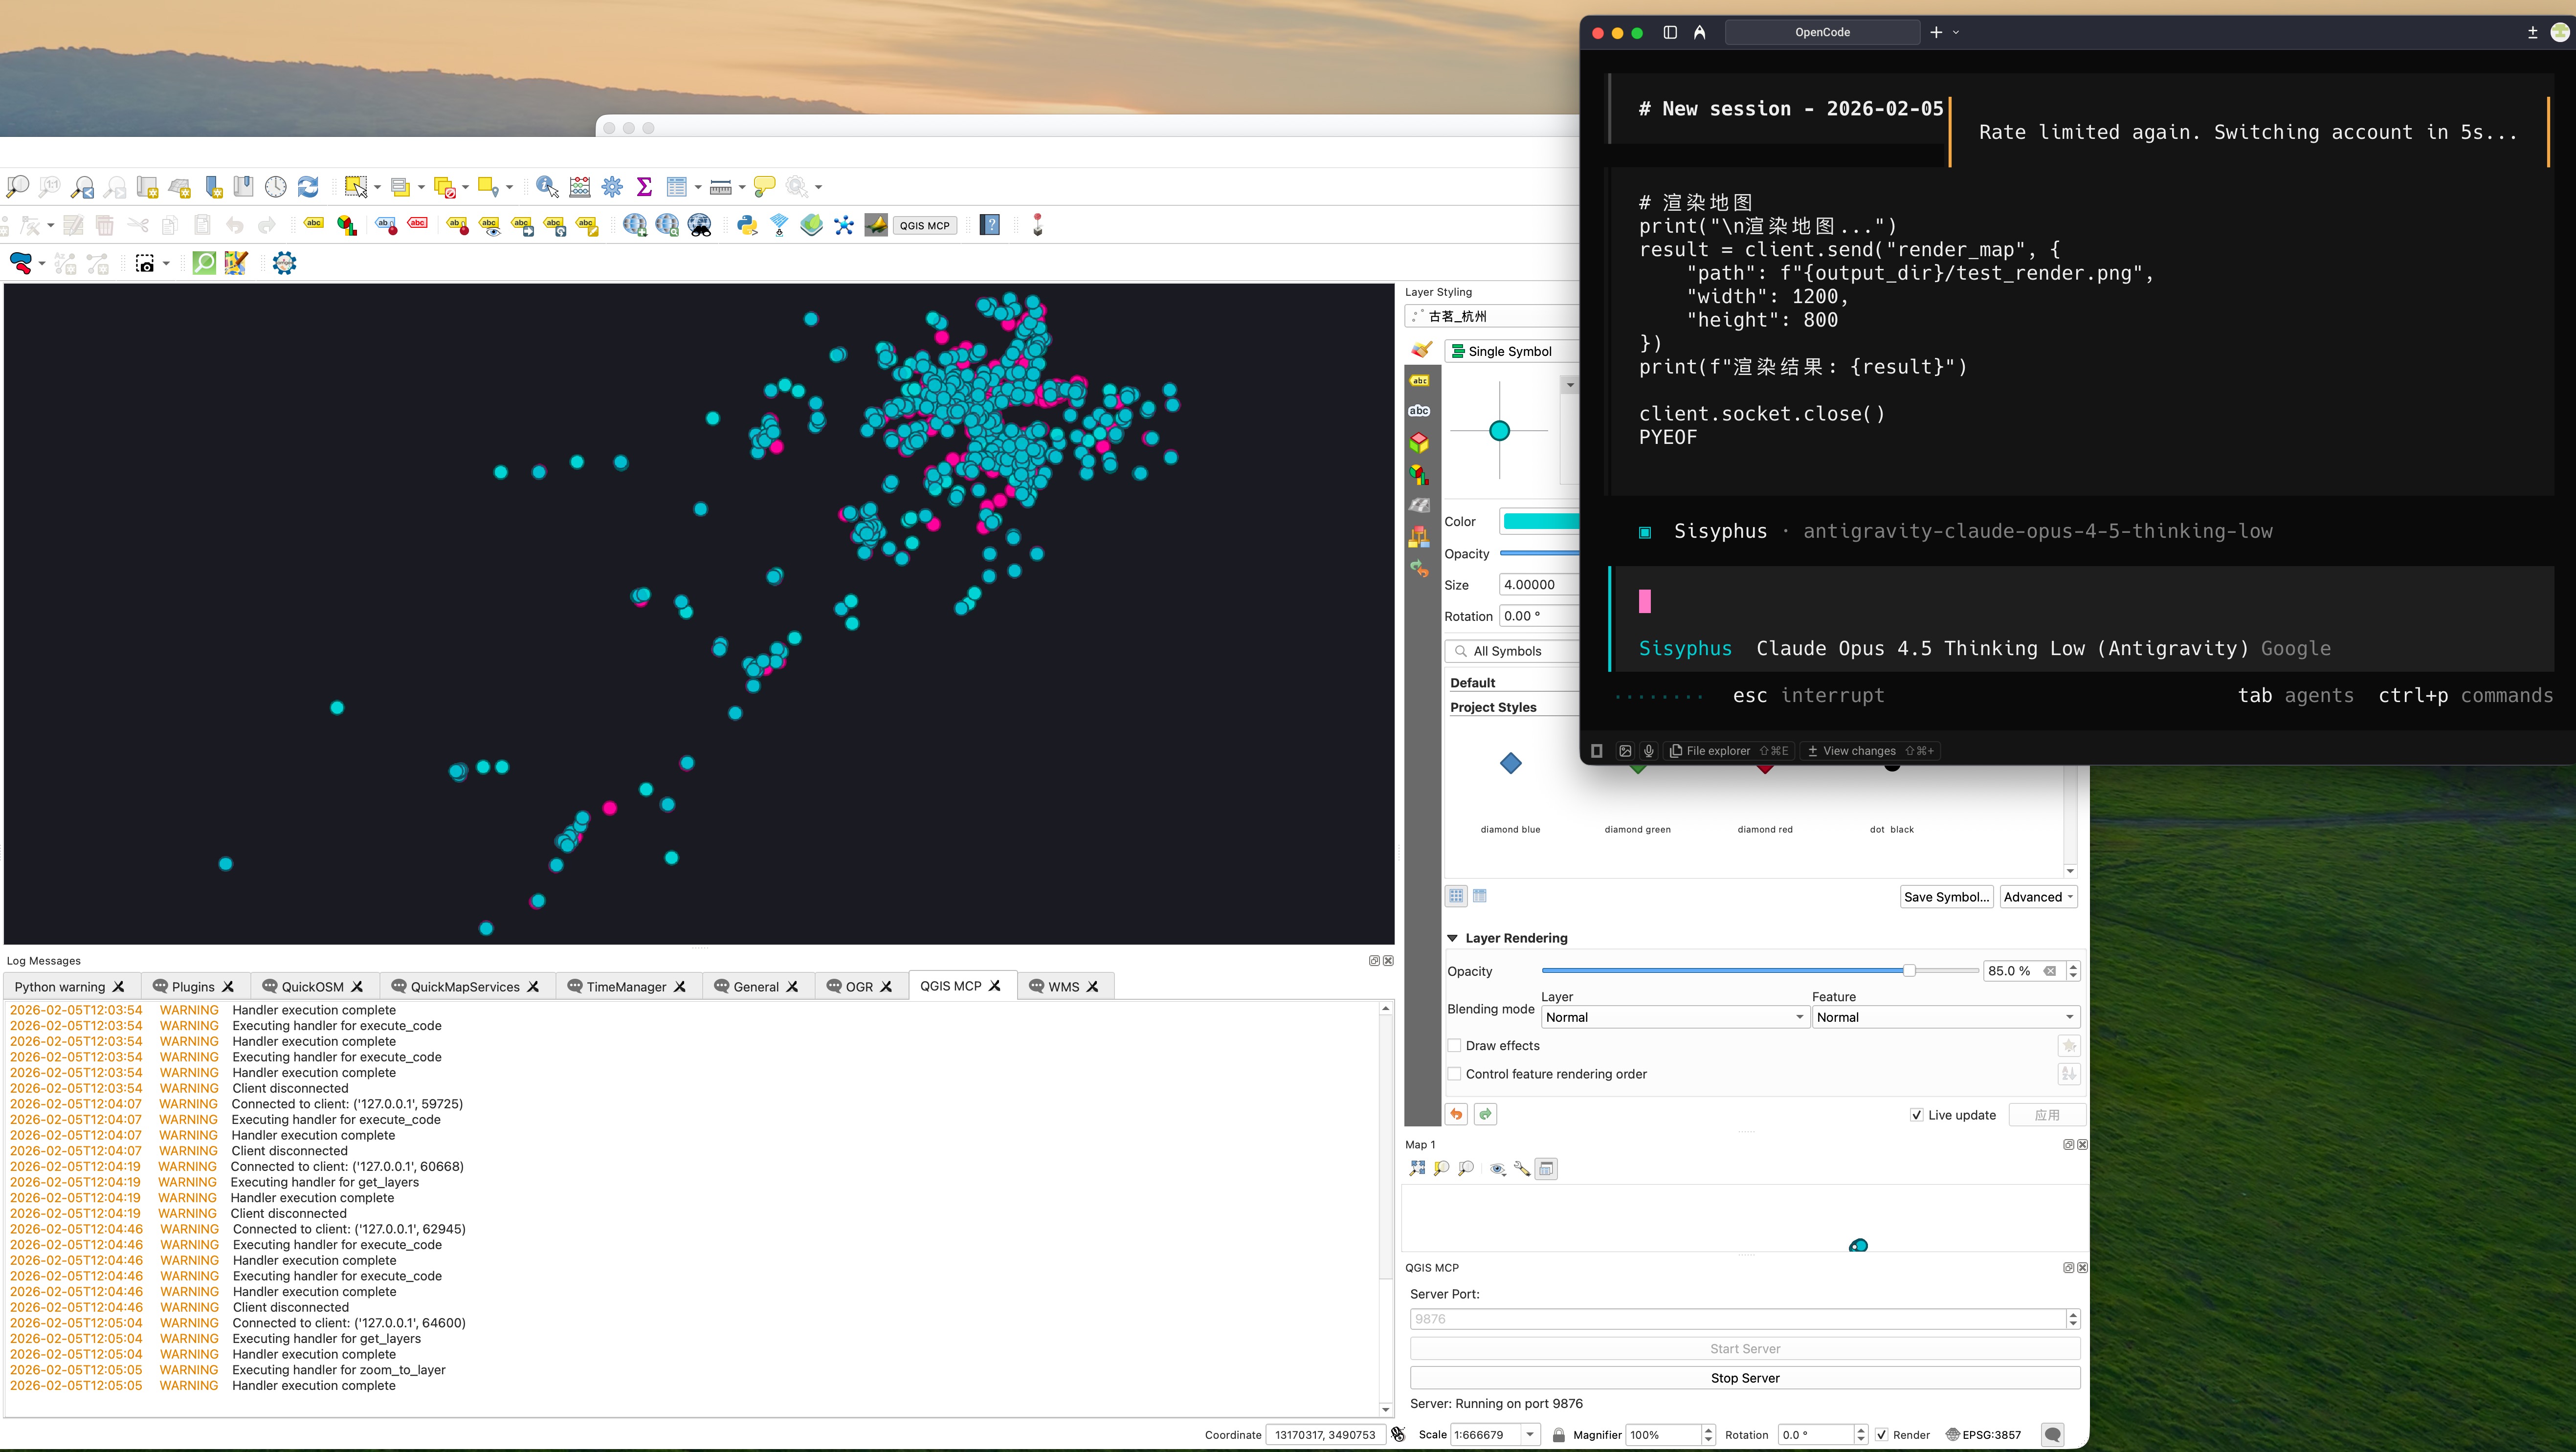2576x1452 pixels.
Task: Enable the Draw effects checkbox
Action: tap(1454, 1045)
